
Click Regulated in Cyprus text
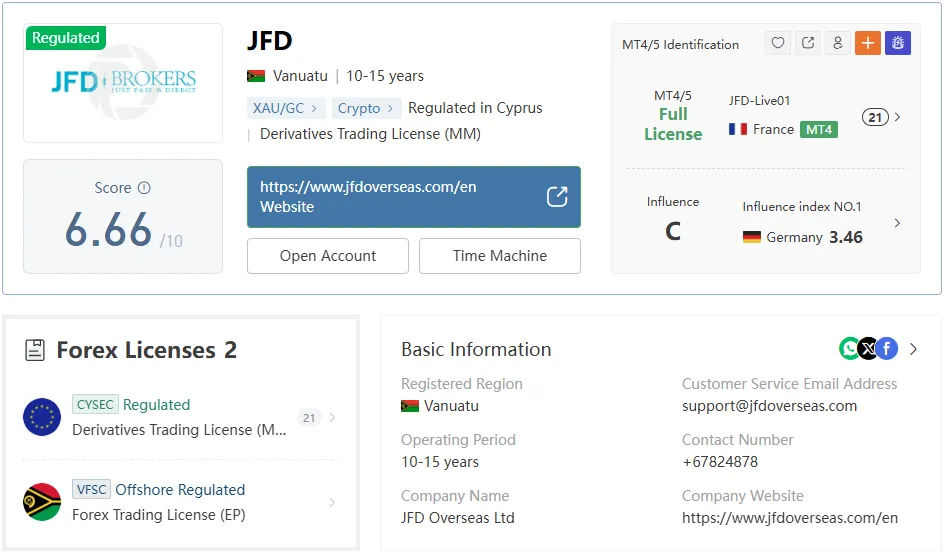475,108
